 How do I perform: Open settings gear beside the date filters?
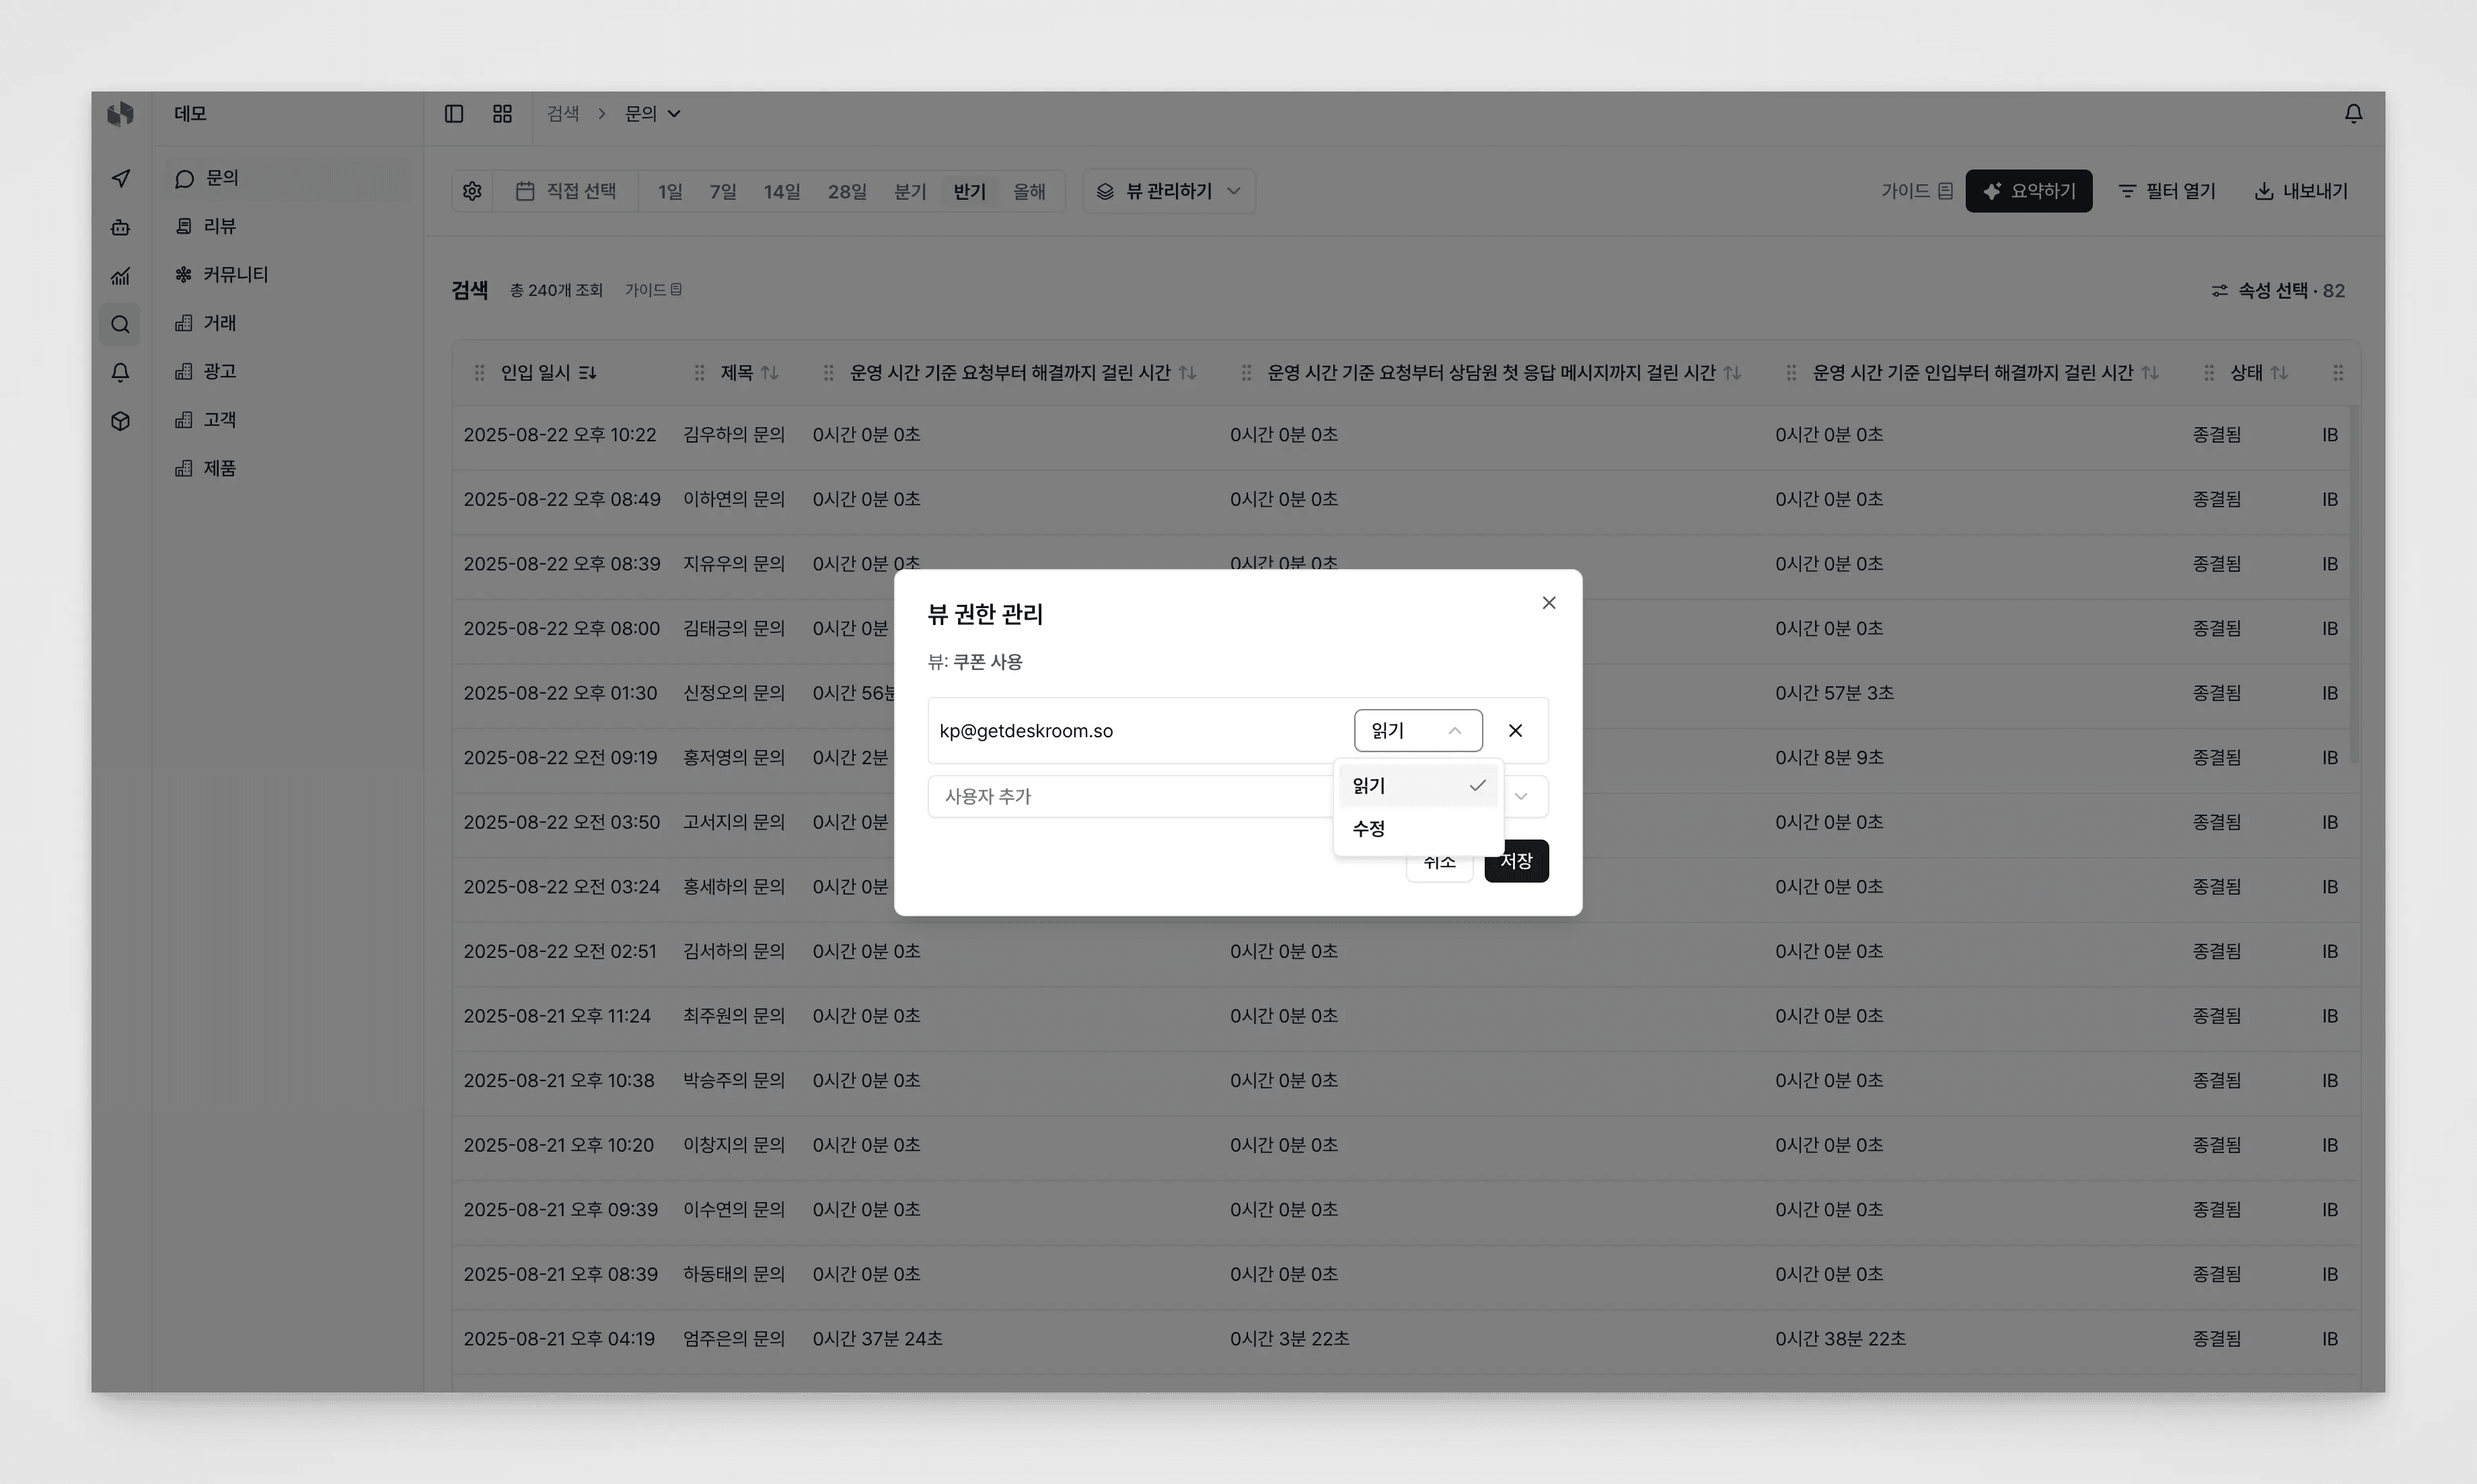[x=471, y=190]
